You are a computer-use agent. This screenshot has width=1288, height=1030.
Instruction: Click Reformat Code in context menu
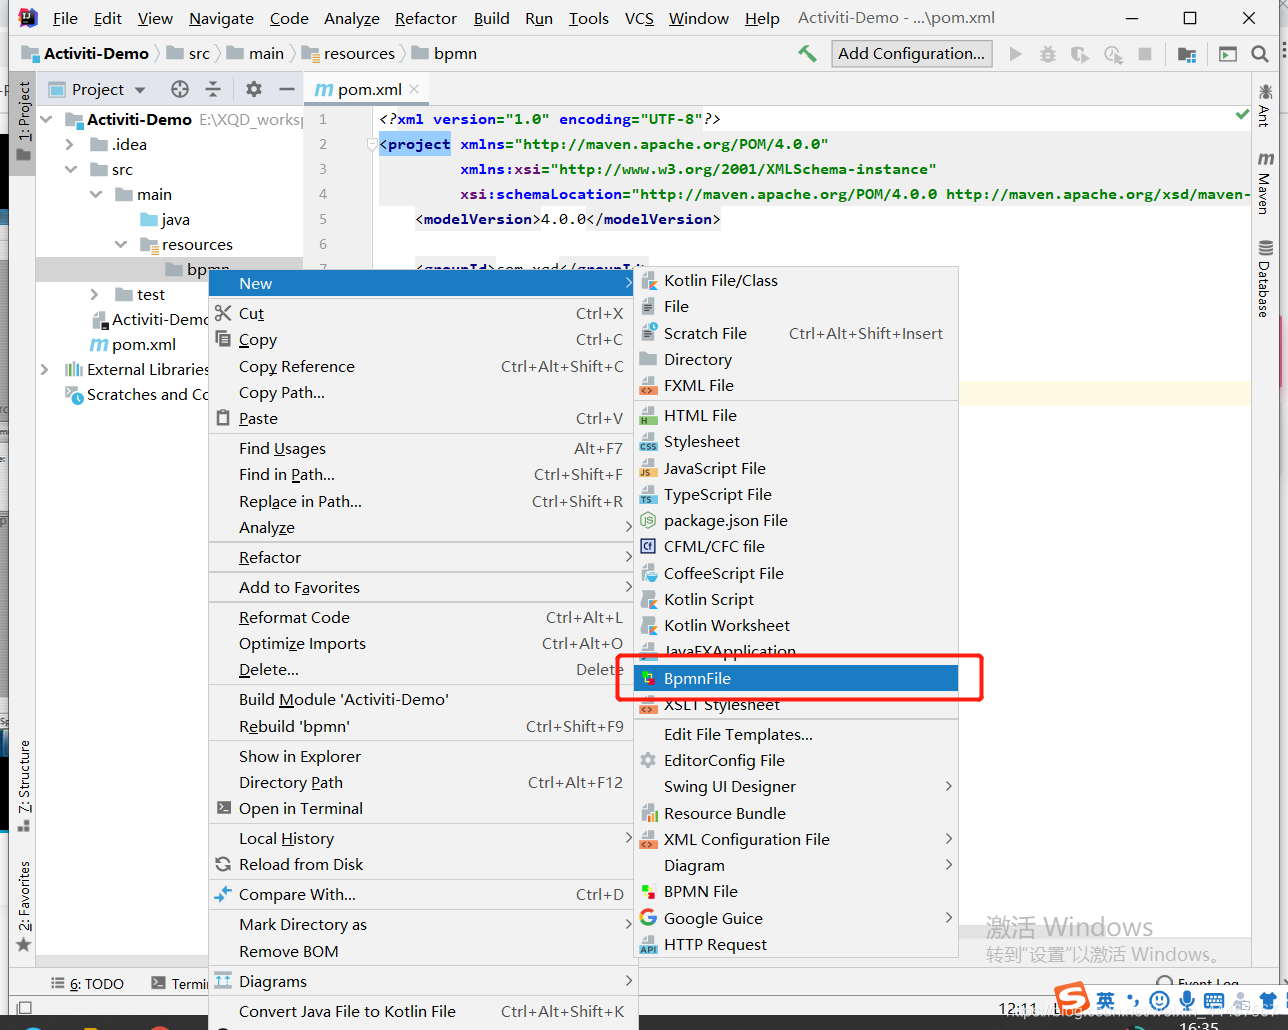click(x=421, y=617)
